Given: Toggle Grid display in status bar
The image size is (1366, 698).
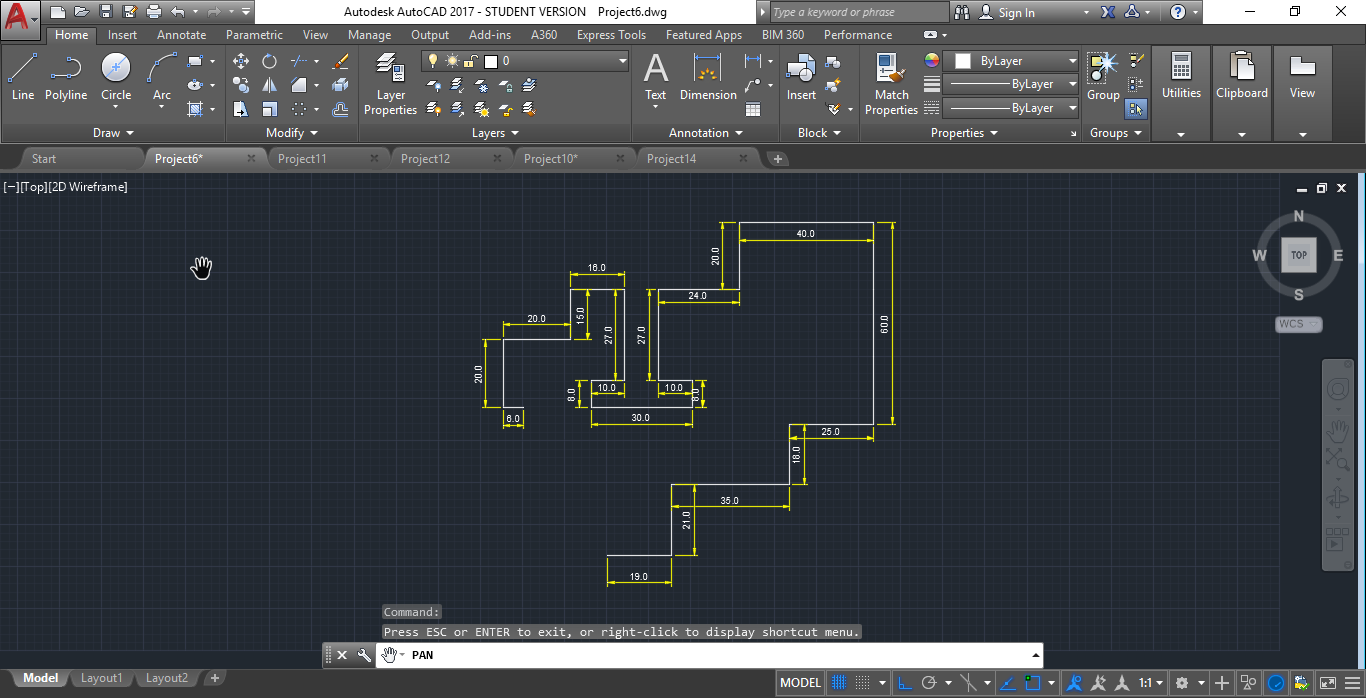Looking at the screenshot, I should pos(838,682).
